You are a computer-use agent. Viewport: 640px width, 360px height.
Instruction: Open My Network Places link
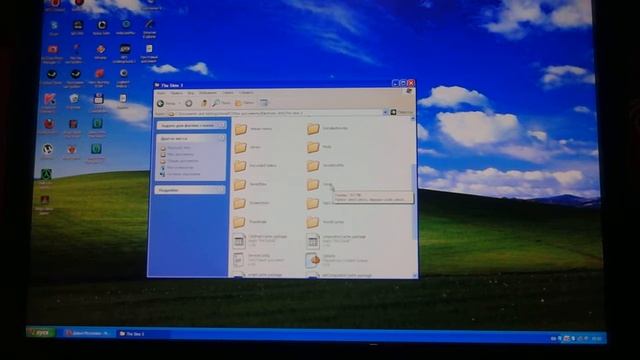(180, 174)
